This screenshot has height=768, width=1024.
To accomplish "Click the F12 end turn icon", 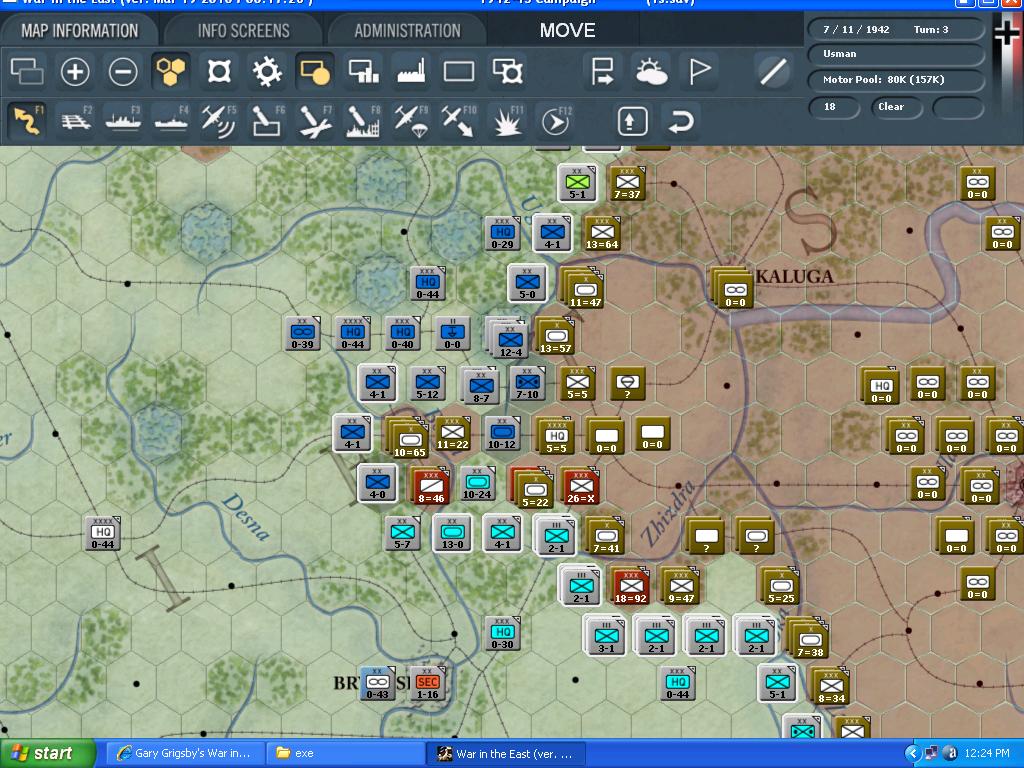I will 556,121.
